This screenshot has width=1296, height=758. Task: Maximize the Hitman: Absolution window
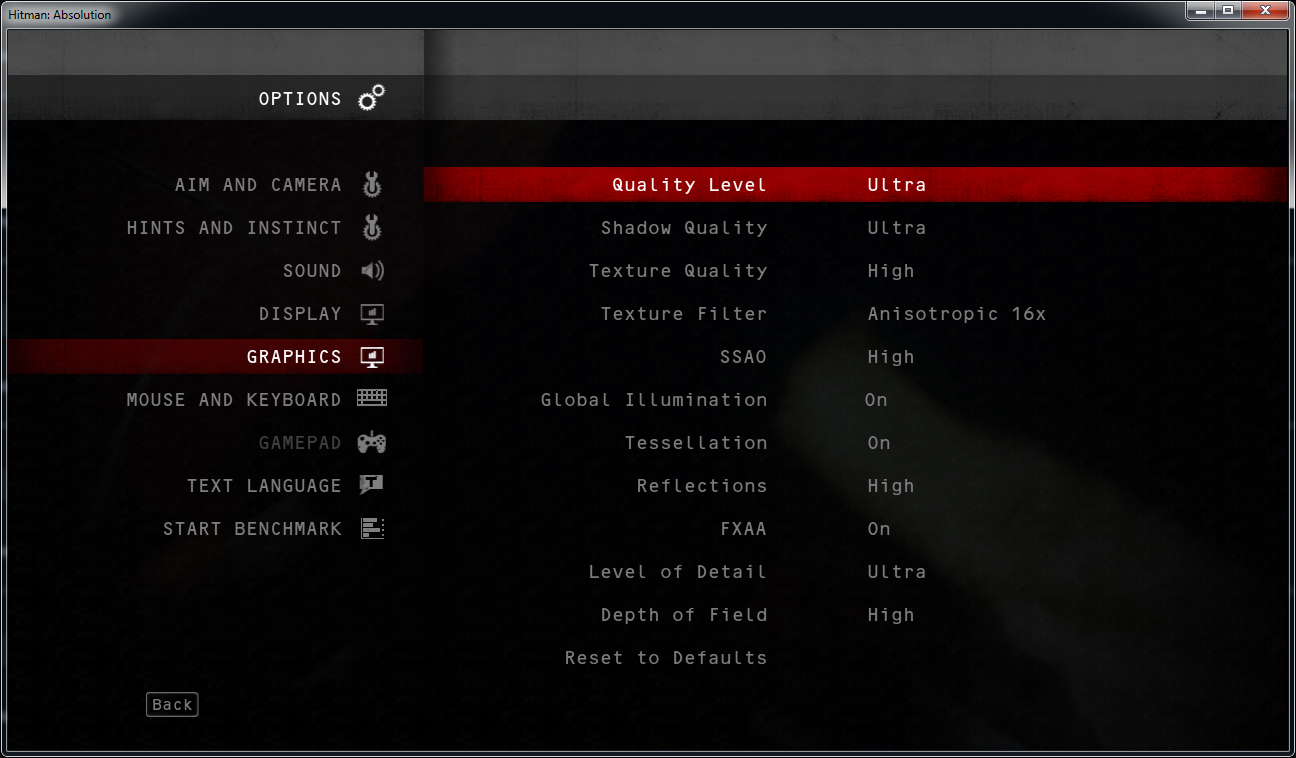coord(1227,11)
